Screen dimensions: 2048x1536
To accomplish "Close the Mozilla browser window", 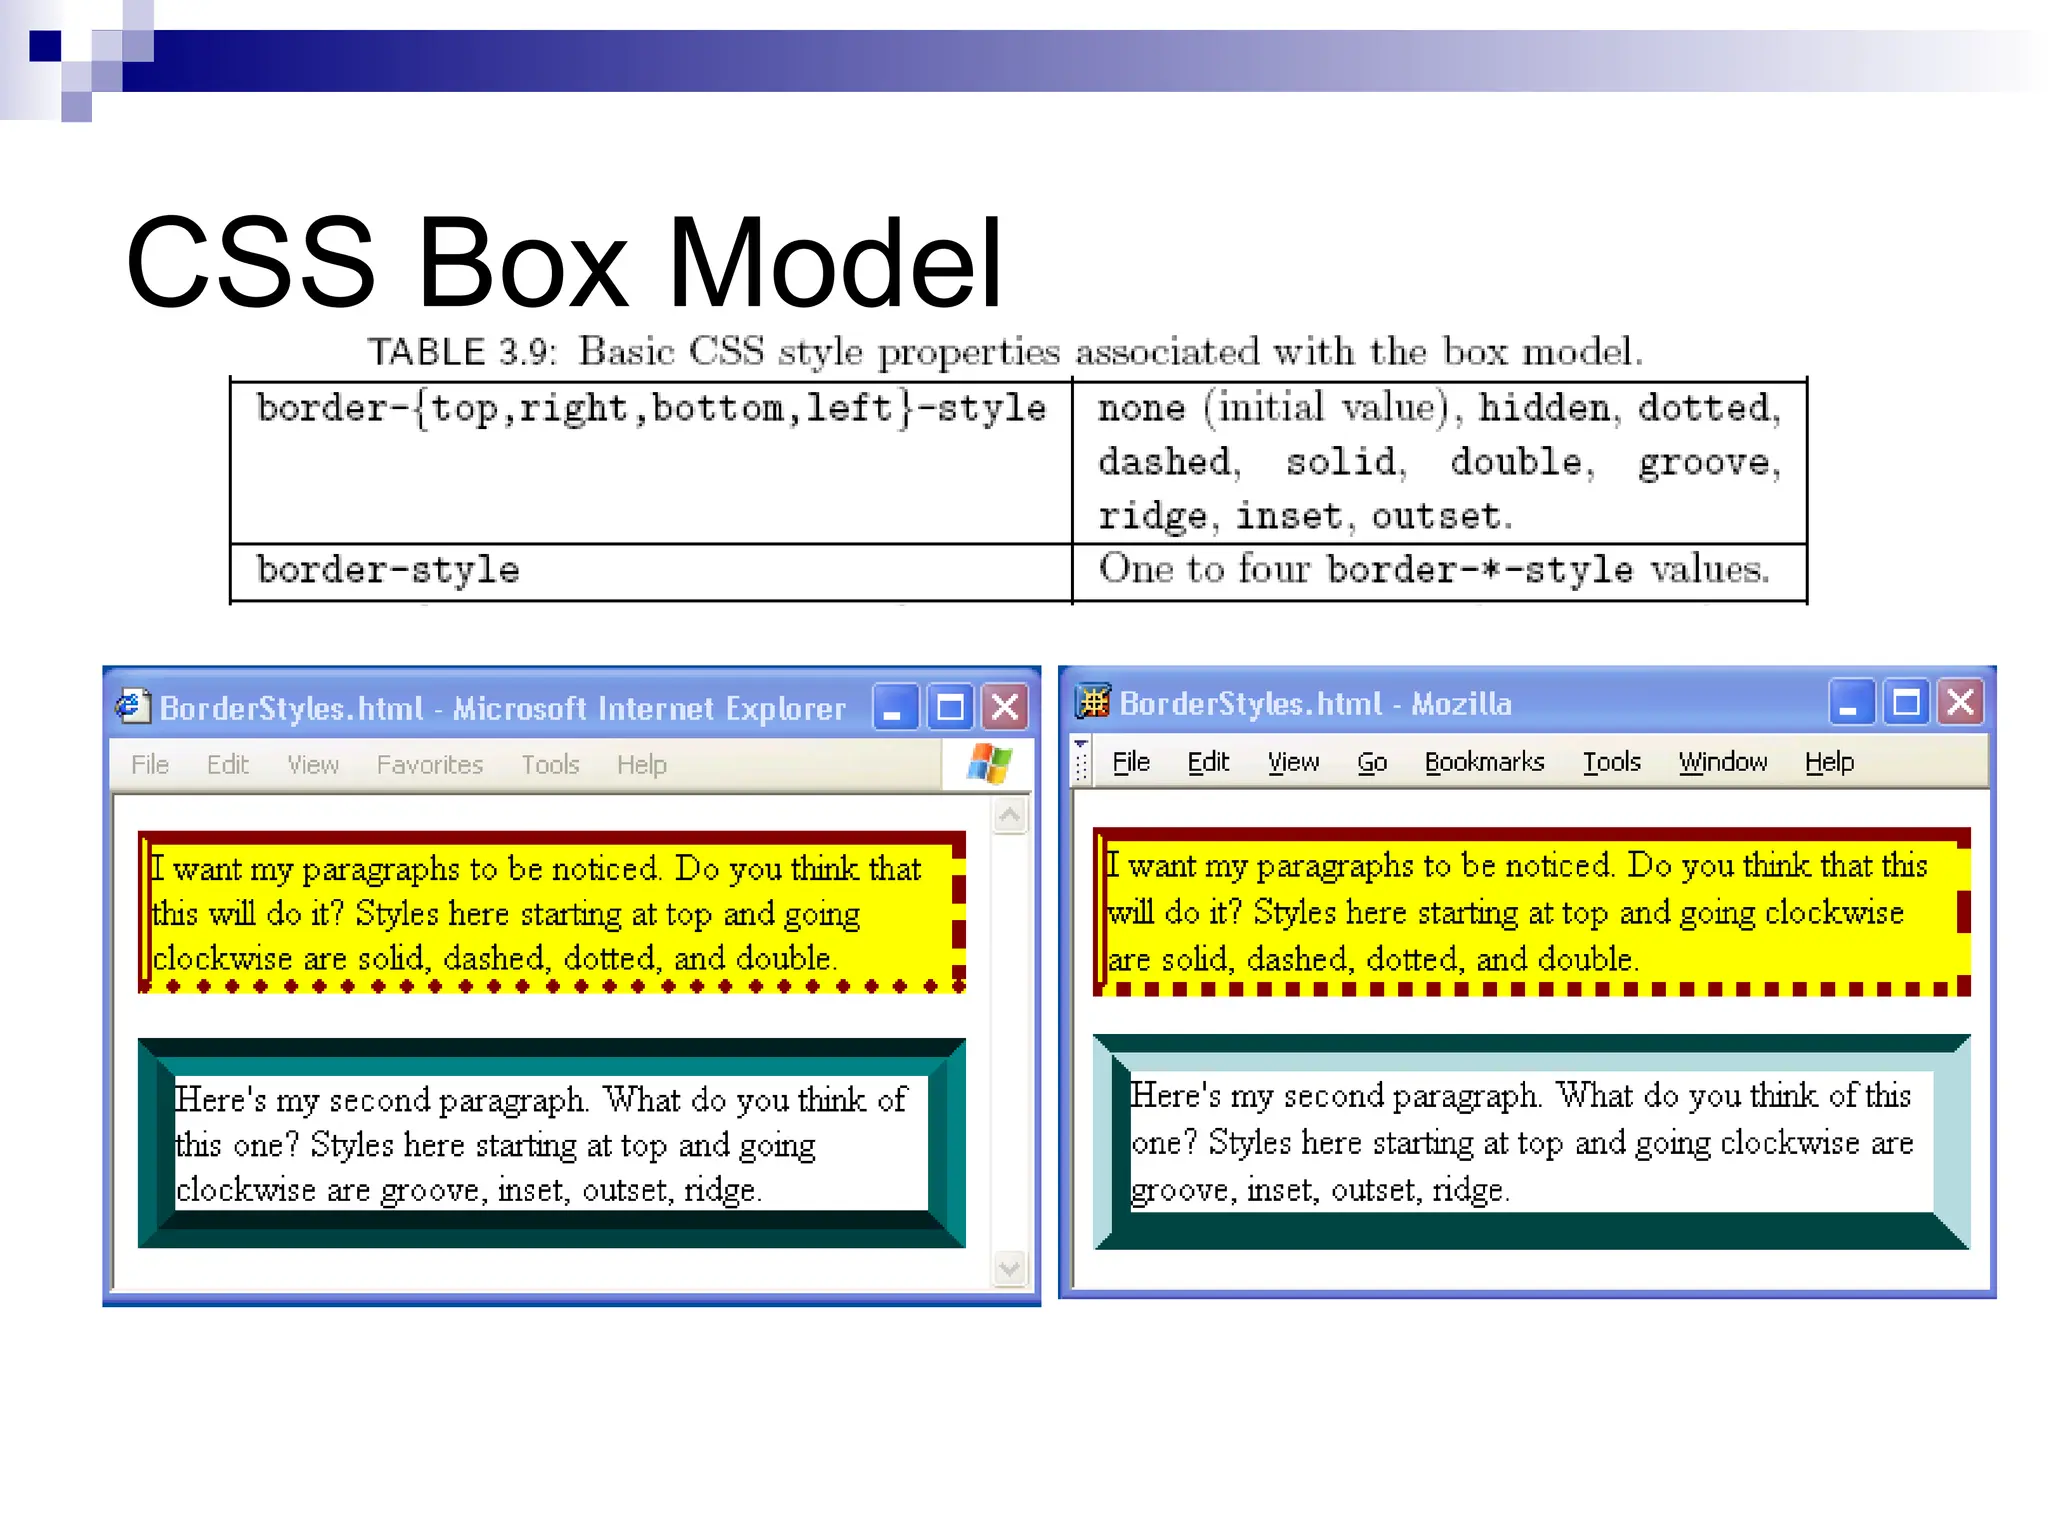I will coord(1961,703).
